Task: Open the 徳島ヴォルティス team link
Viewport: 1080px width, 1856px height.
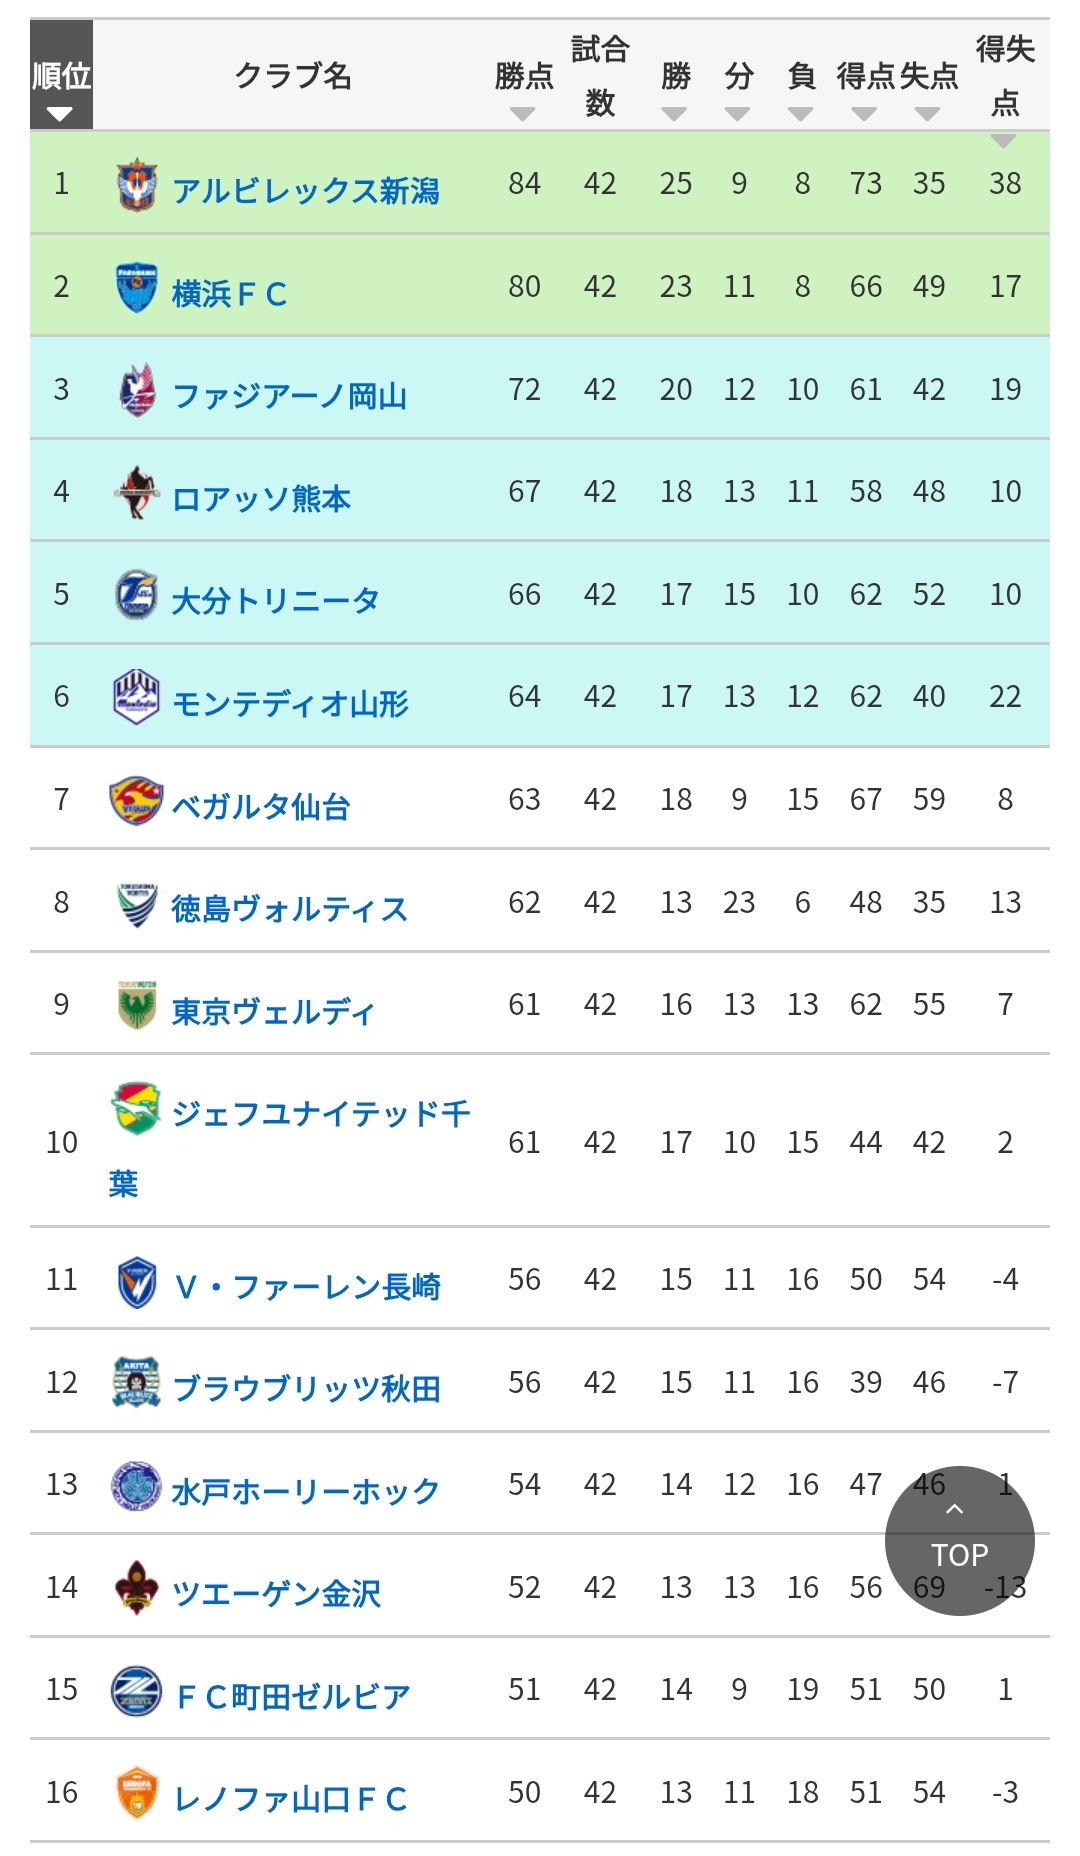Action: (x=289, y=908)
